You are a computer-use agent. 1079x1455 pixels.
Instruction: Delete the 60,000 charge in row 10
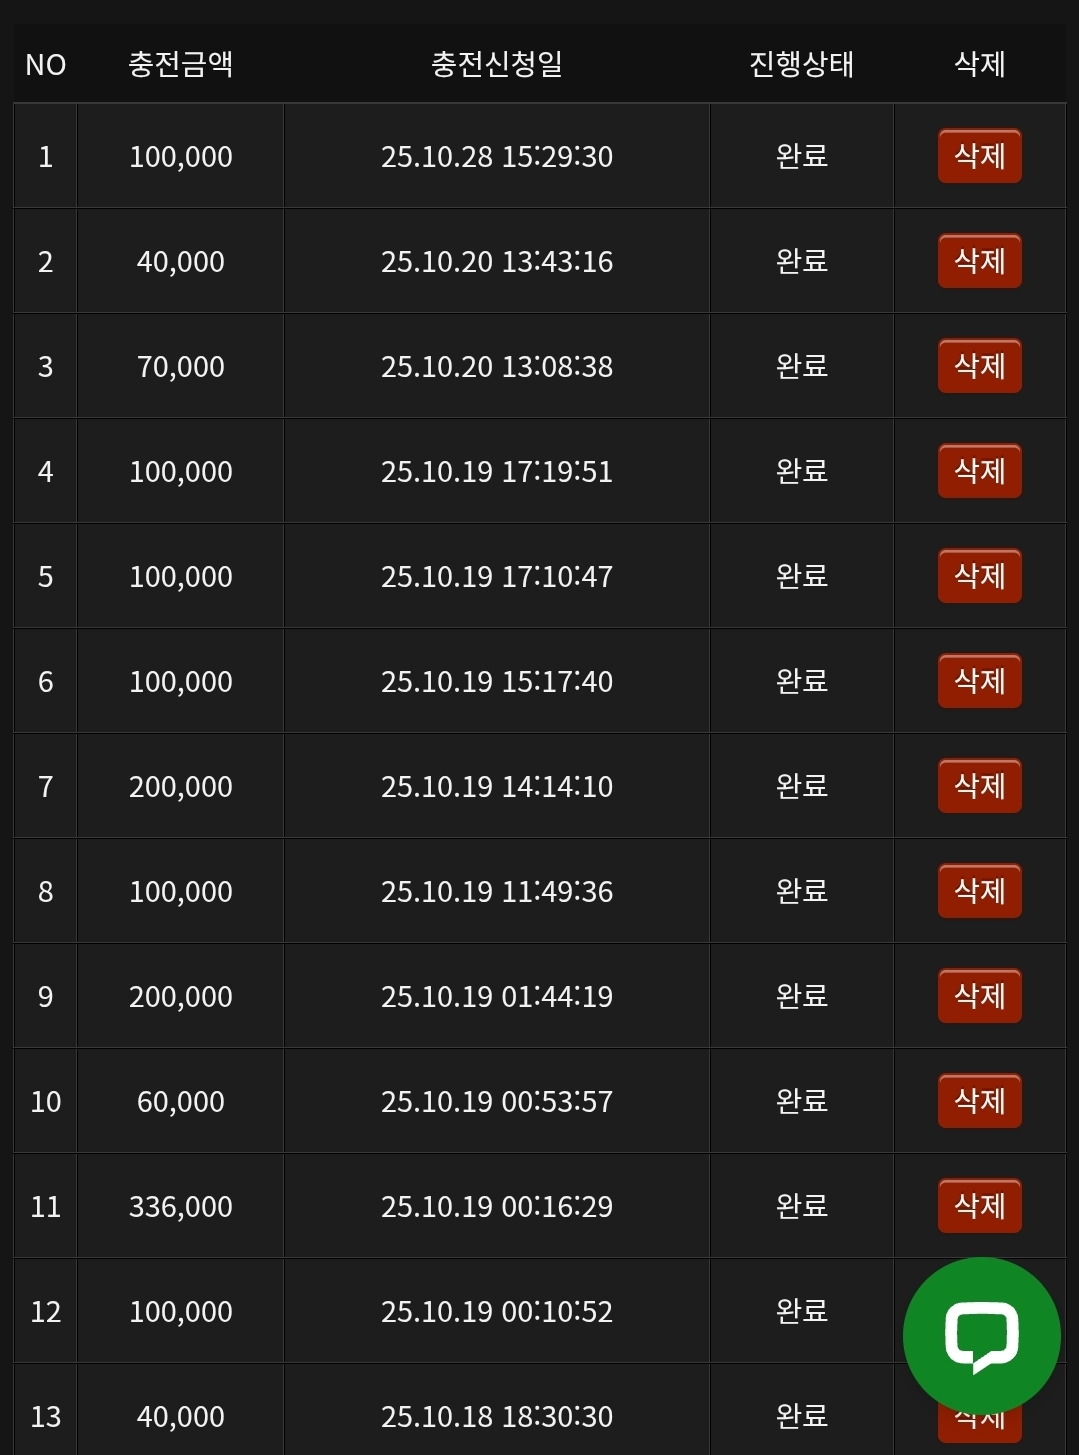[x=979, y=1101]
